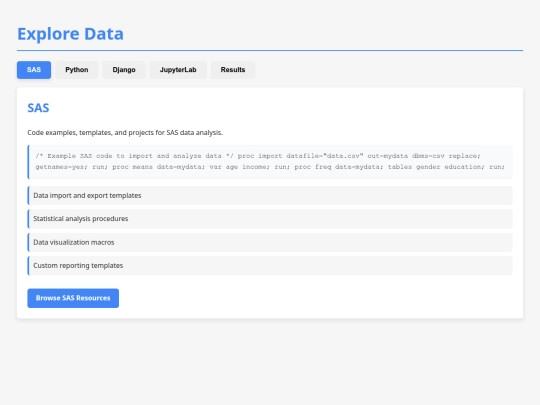This screenshot has height=405, width=540.
Task: Click 'Statistical analysis procedures' item
Action: click(270, 219)
